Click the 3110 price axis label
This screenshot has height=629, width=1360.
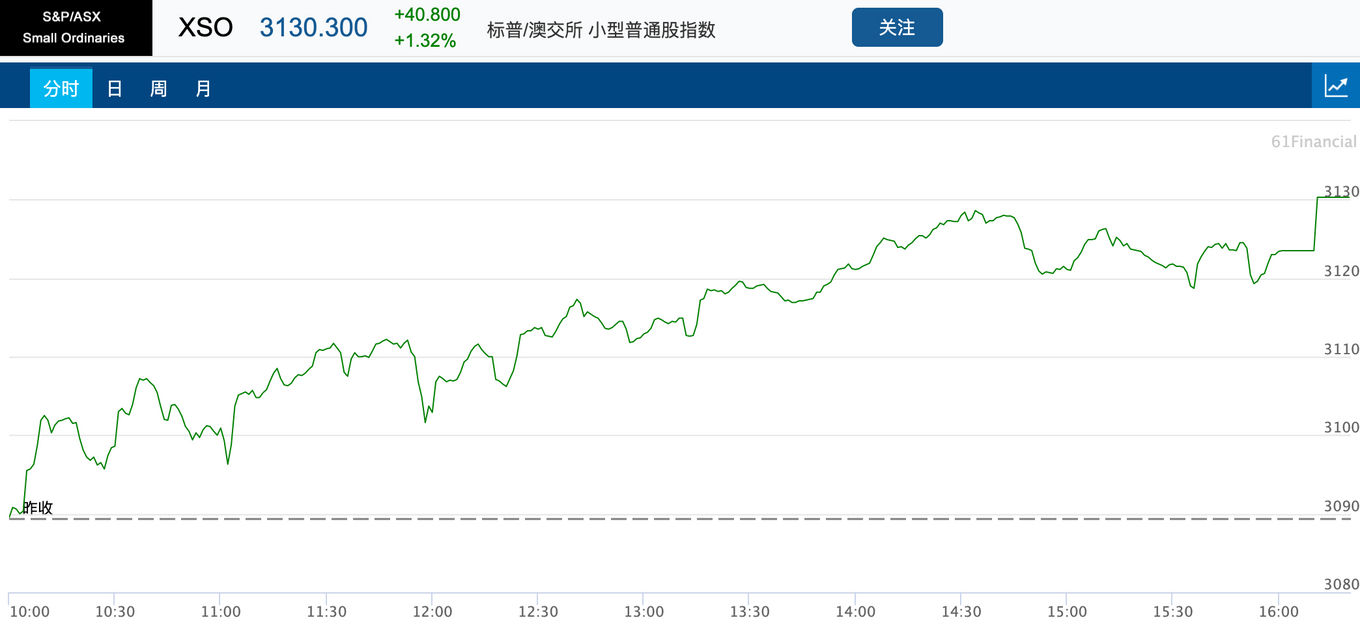click(1341, 349)
